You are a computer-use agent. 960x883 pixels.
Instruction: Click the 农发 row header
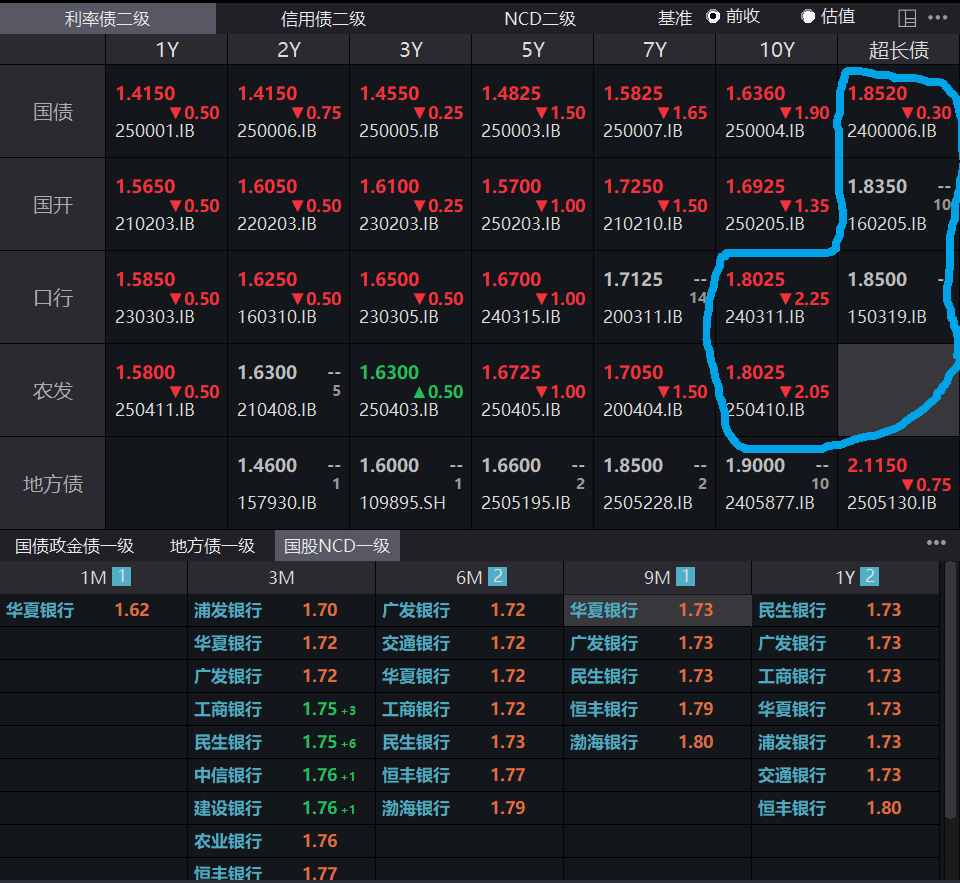[x=53, y=391]
